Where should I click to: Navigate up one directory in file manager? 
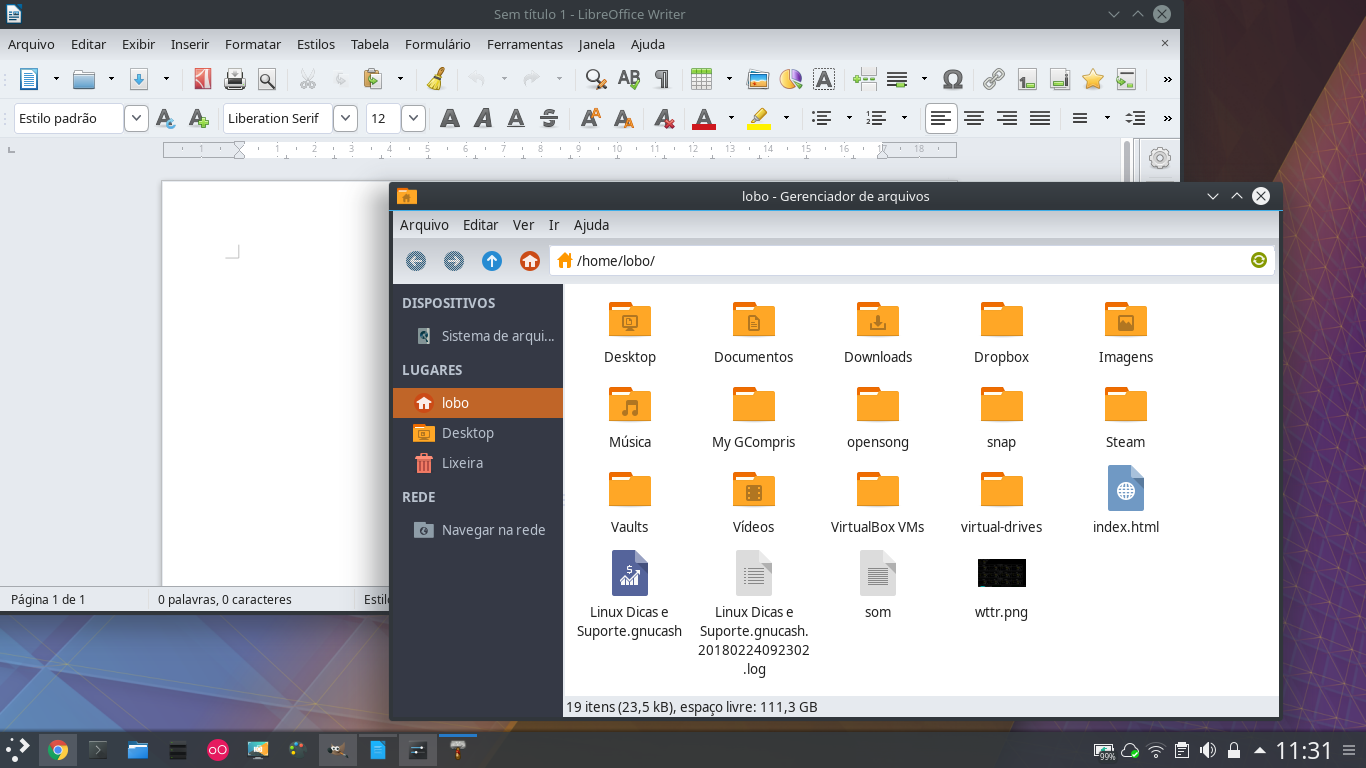point(491,260)
